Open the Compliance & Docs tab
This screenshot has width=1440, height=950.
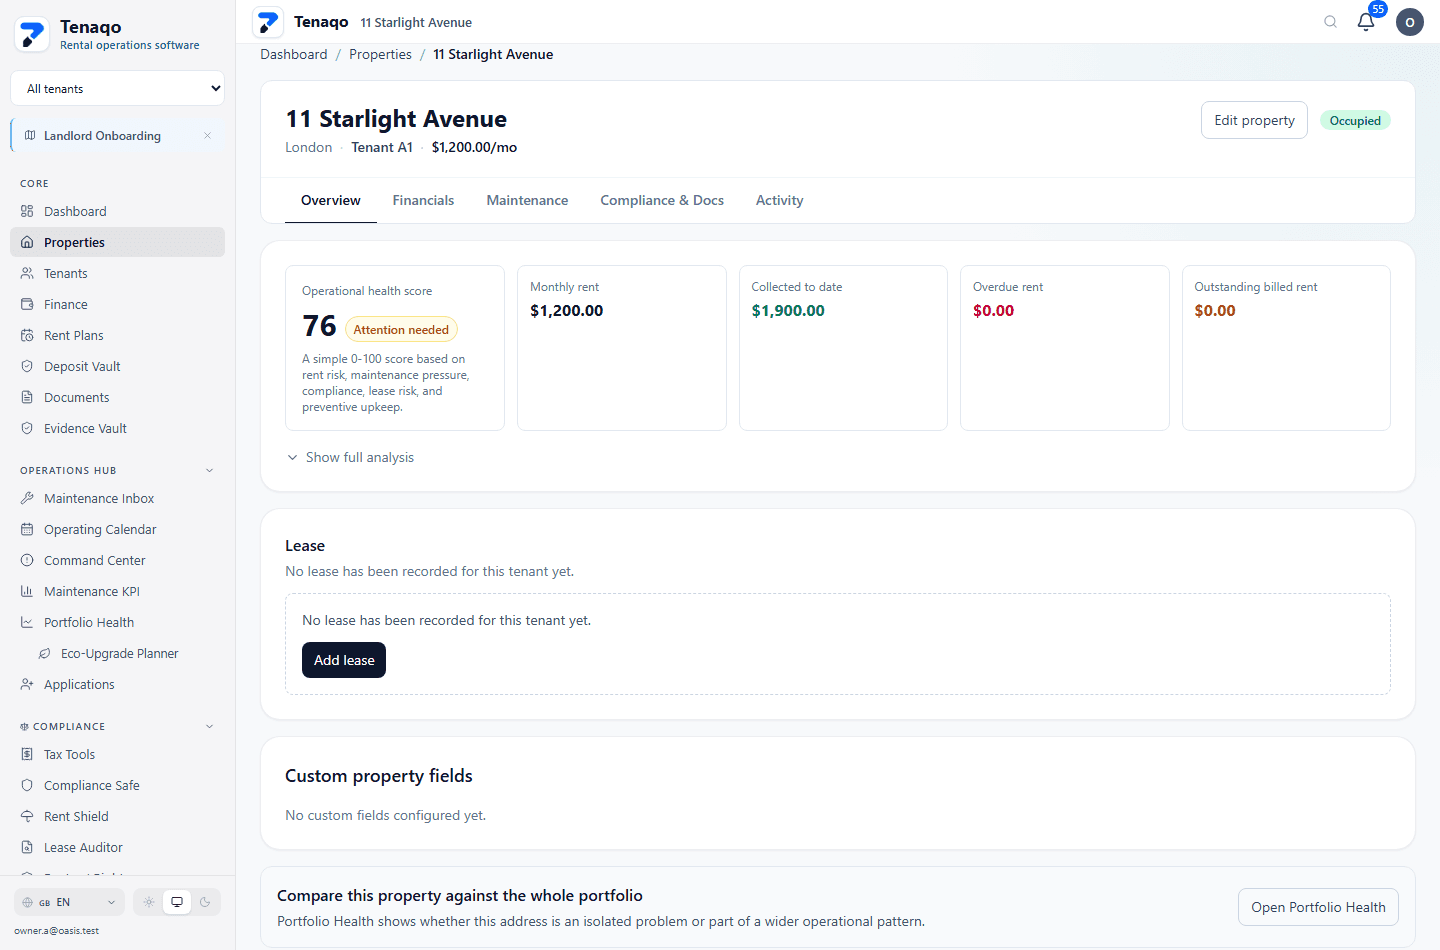point(662,200)
